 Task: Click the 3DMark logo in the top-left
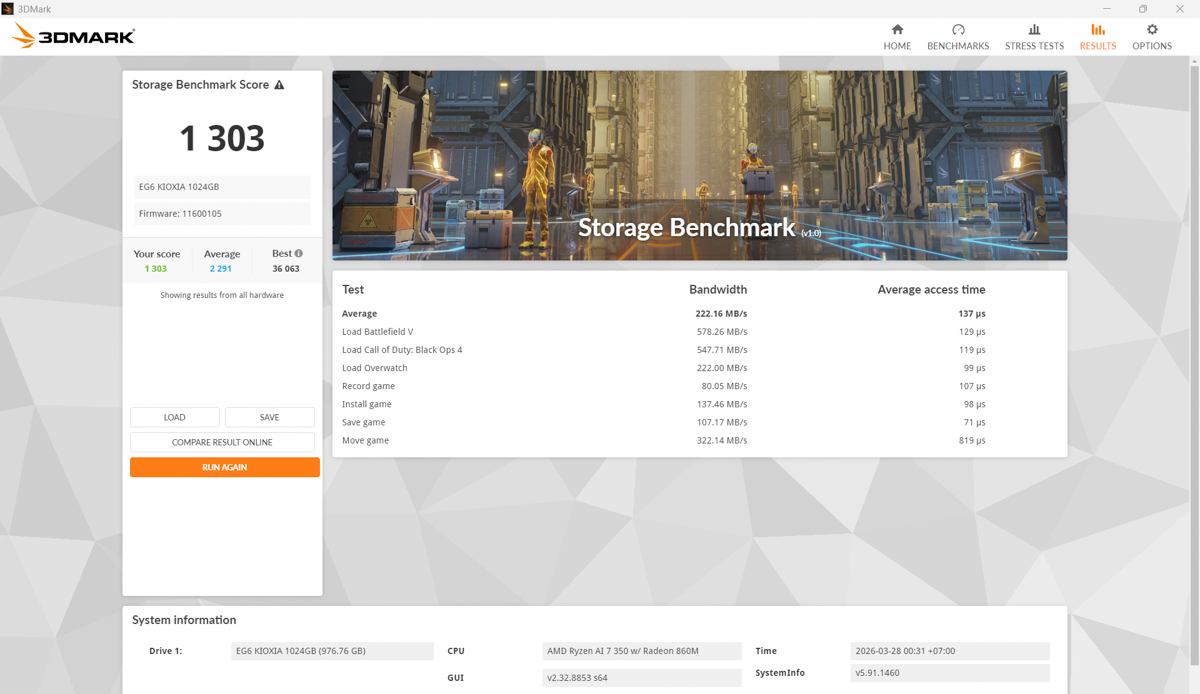coord(71,36)
